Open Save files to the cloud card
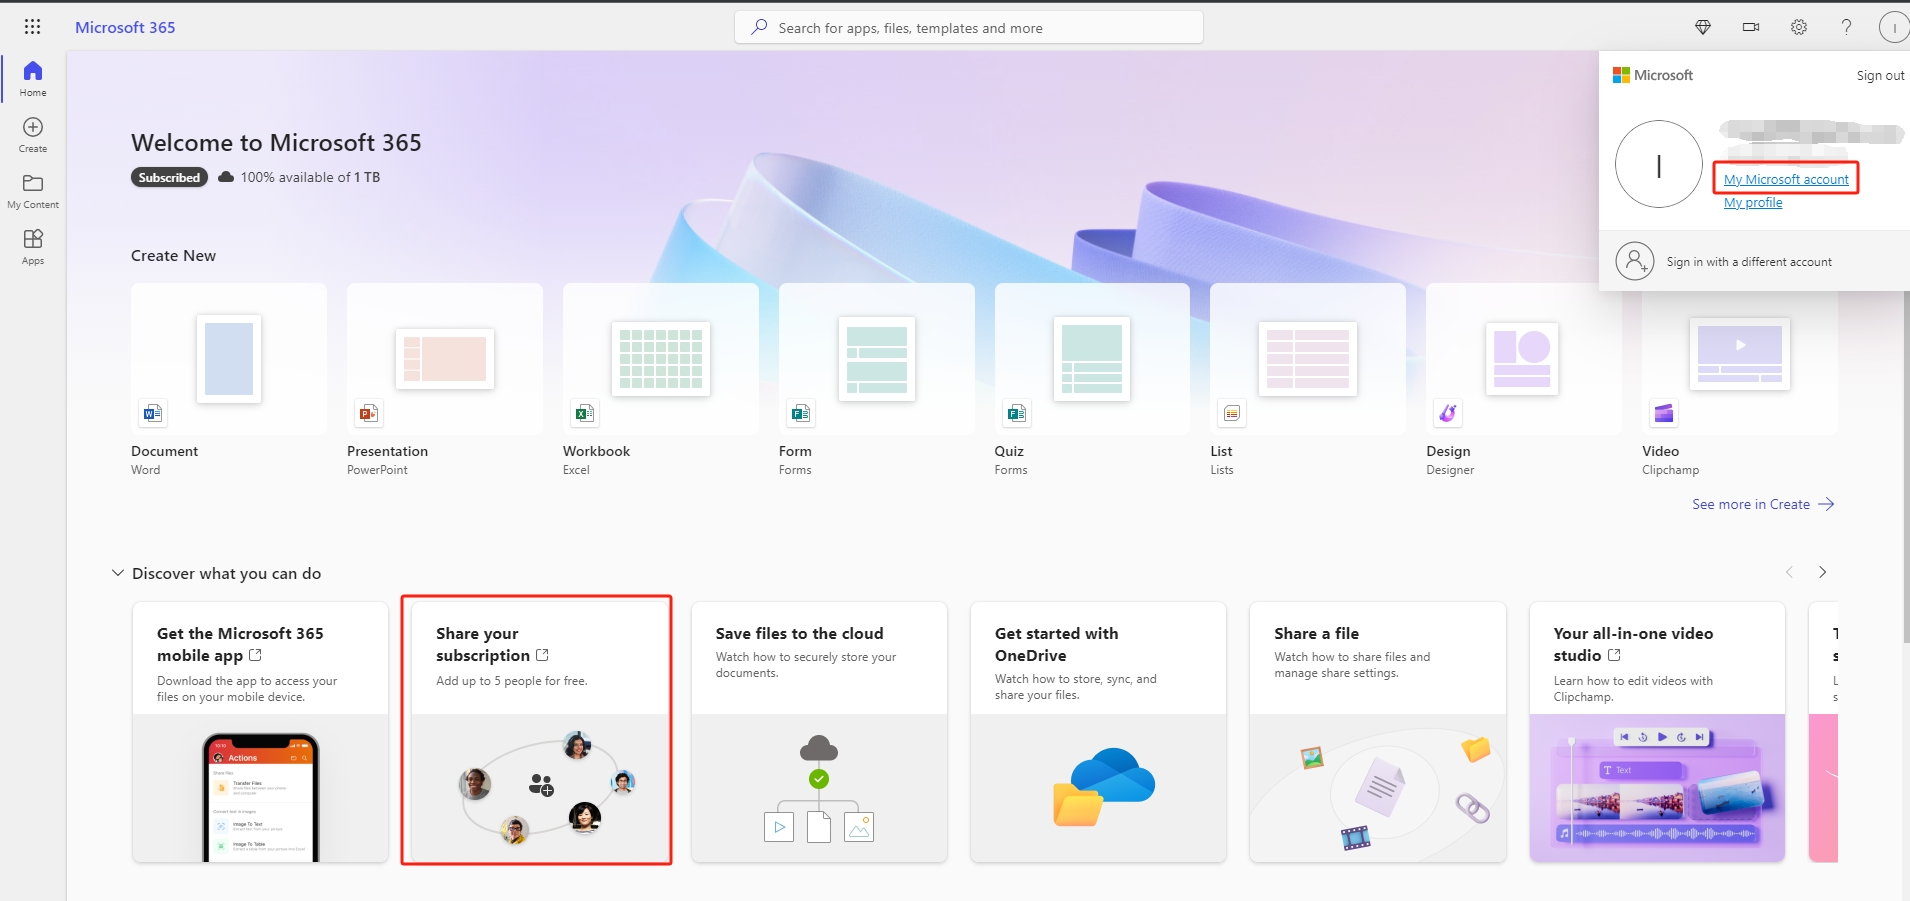 tap(819, 732)
